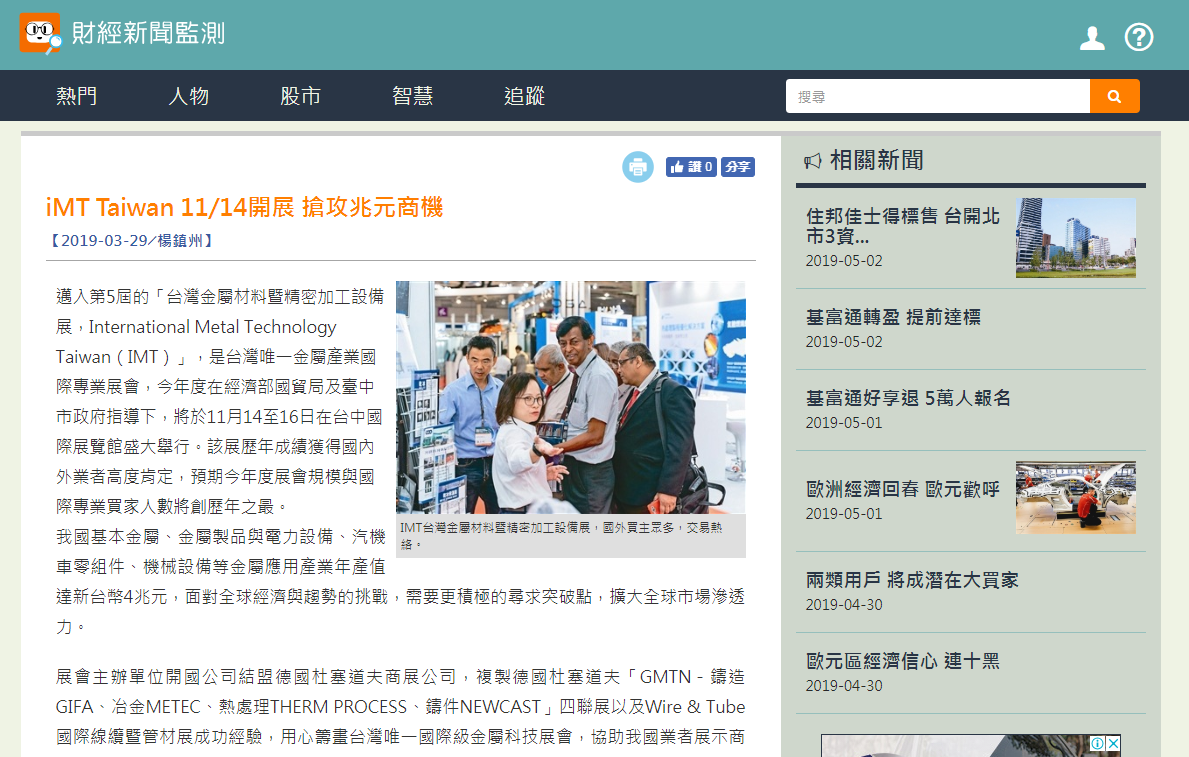Open related news 歐元區經濟信心 連十黑
Image resolution: width=1189 pixels, height=757 pixels.
tap(902, 661)
